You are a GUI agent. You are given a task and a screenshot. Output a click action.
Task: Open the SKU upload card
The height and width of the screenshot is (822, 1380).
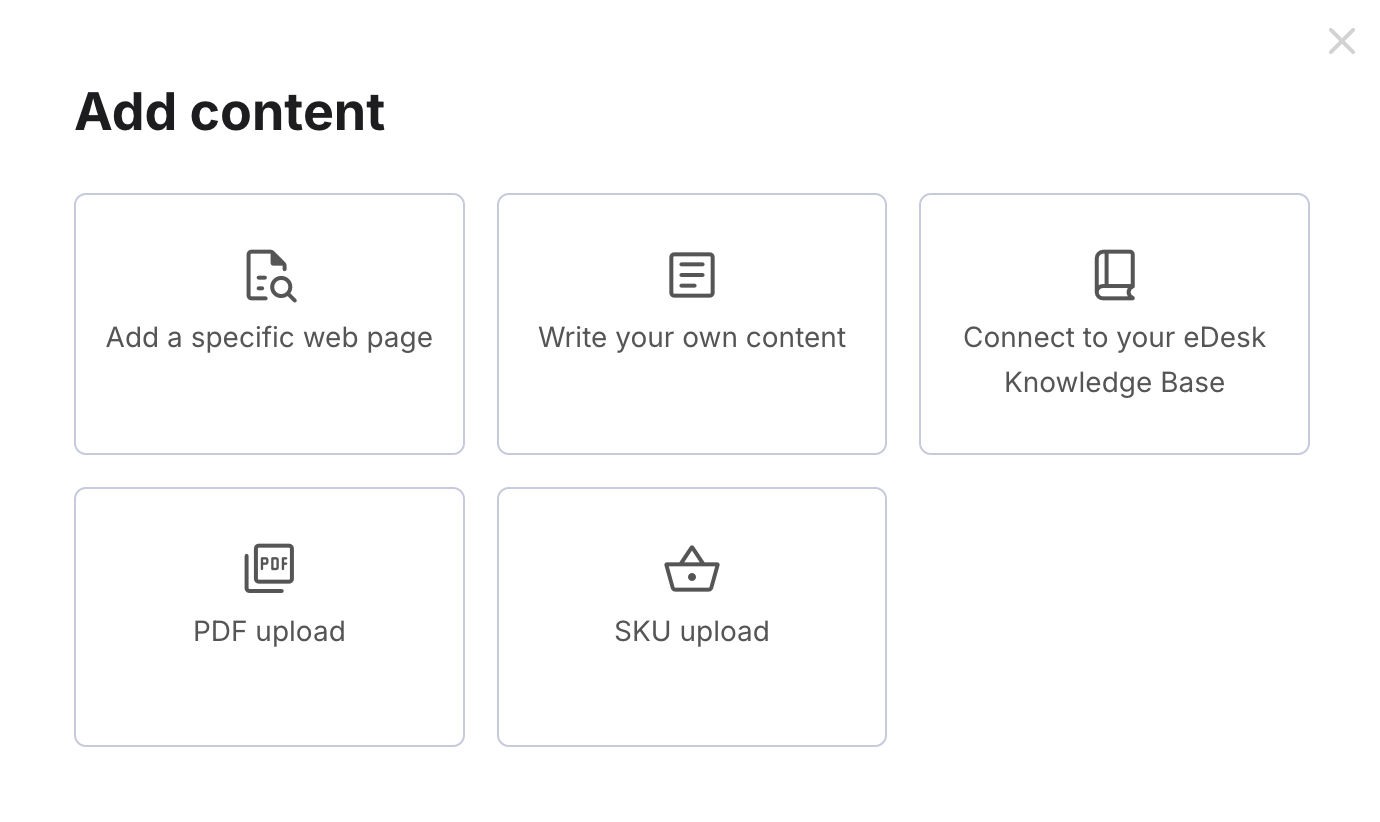pos(691,616)
